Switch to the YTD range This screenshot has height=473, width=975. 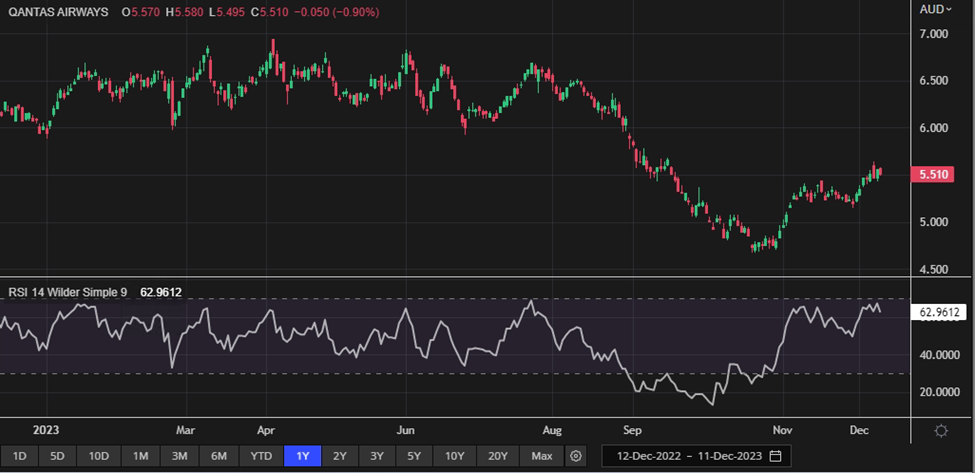tap(261, 456)
